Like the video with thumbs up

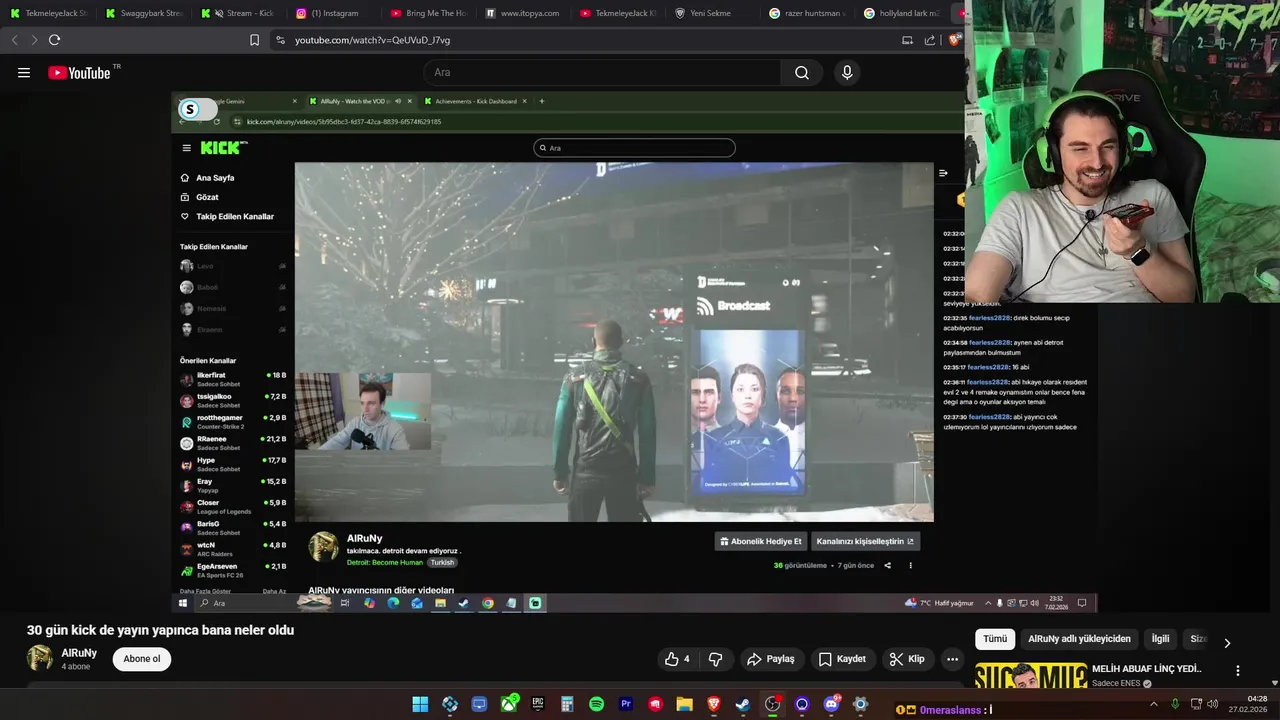coord(678,659)
